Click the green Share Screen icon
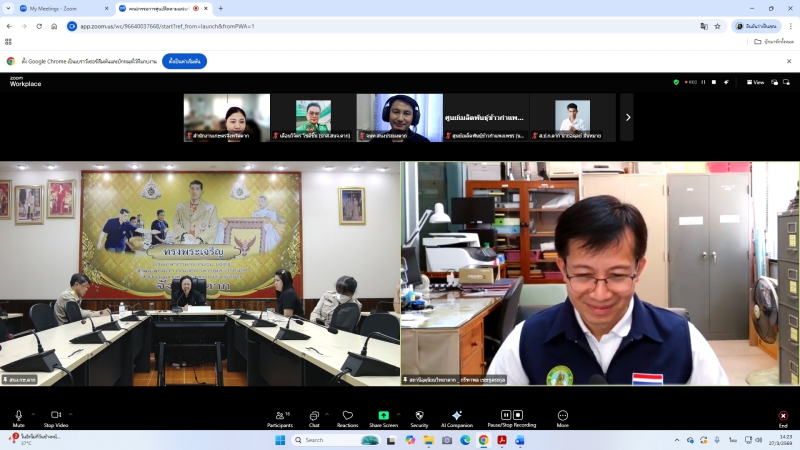Screen dimensions: 800x450 click(x=383, y=415)
